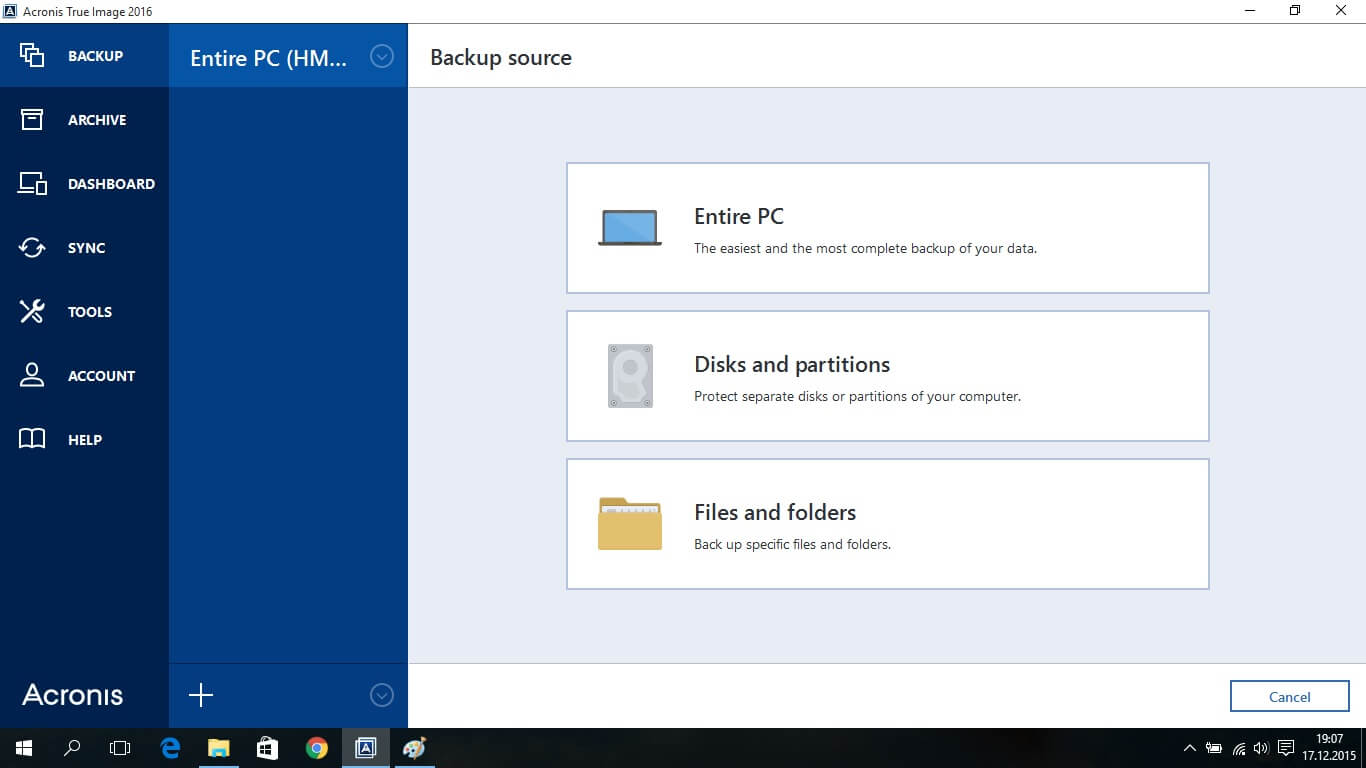Screen dimensions: 1366x768
Task: Click the Acronis True Image 2016 title icon
Action: click(x=10, y=11)
